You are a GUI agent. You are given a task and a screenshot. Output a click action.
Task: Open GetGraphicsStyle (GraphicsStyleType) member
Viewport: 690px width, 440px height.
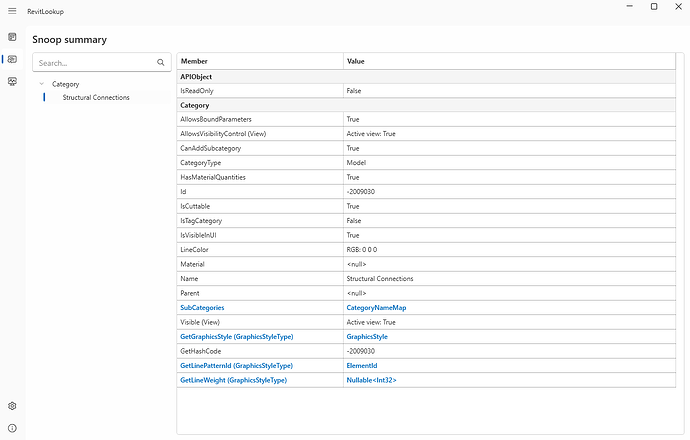[x=237, y=337]
